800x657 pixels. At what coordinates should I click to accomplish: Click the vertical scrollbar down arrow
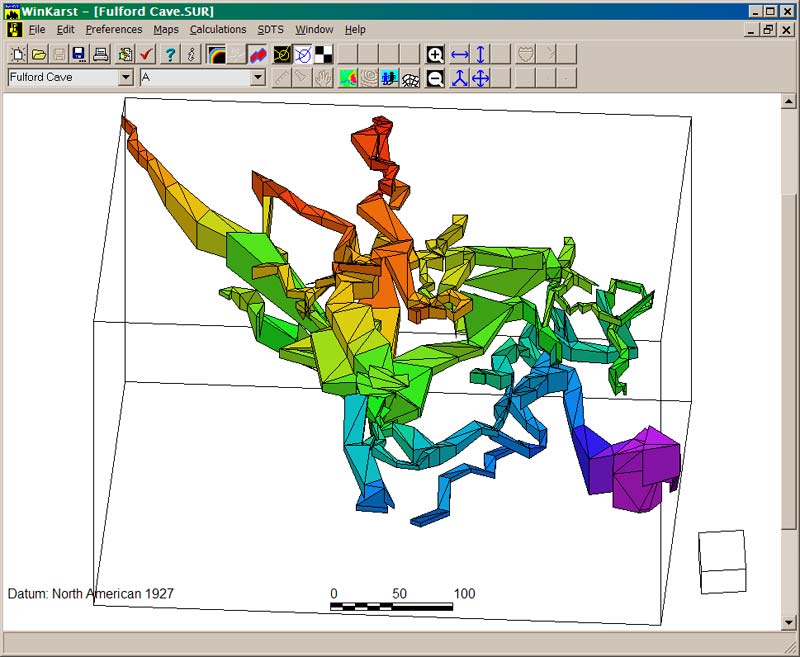[x=788, y=622]
